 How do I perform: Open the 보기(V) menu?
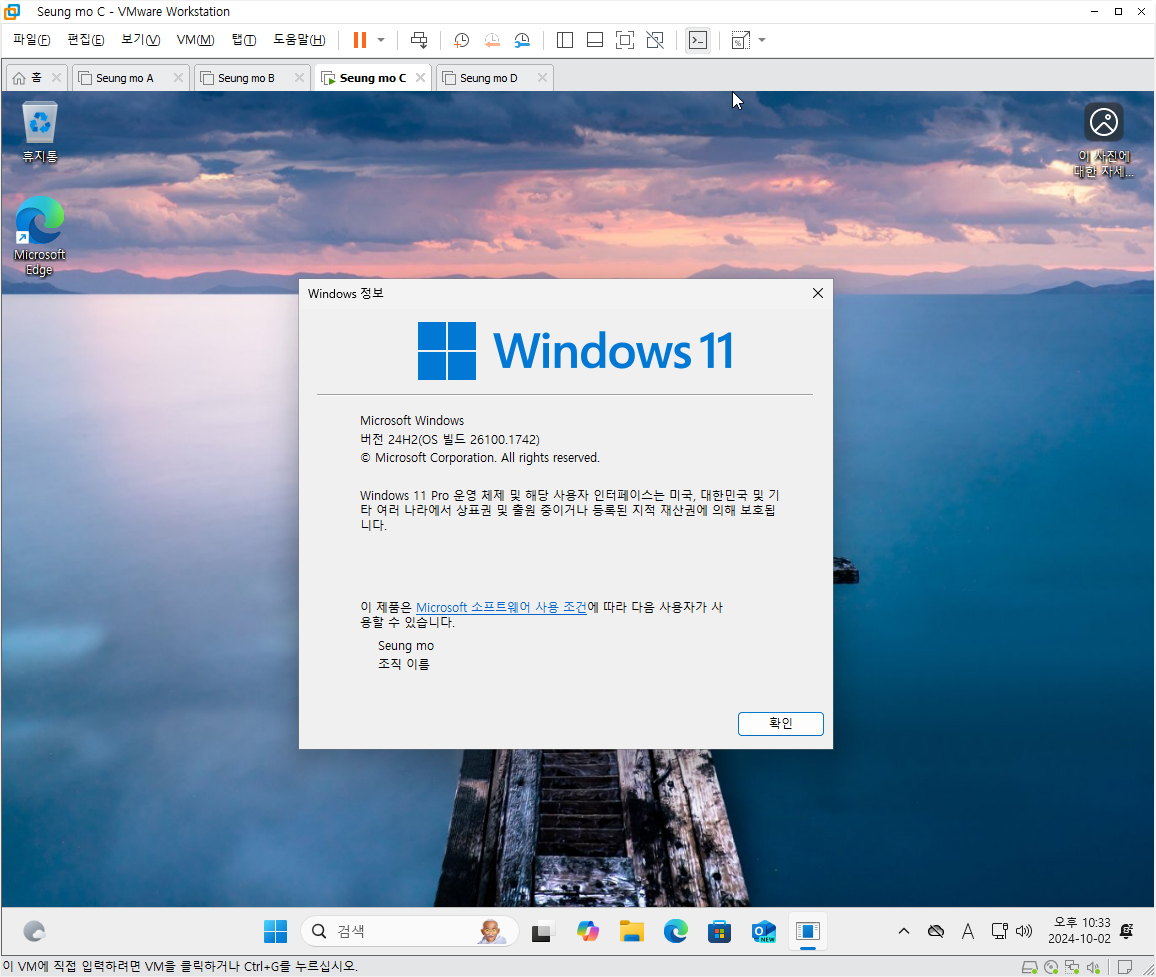pos(141,40)
